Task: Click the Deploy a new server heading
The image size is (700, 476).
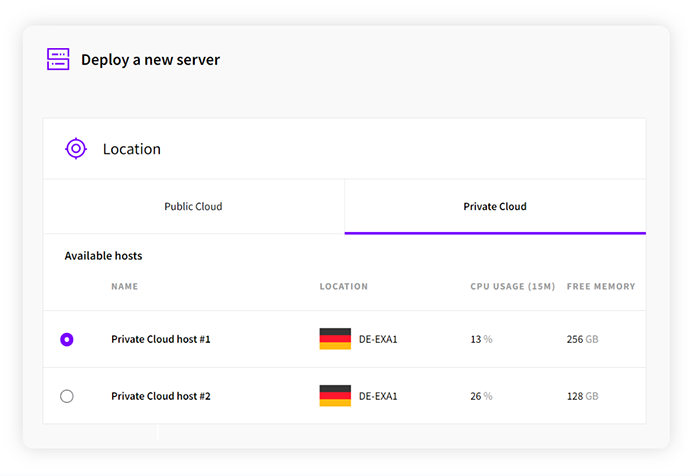Action: [x=150, y=59]
